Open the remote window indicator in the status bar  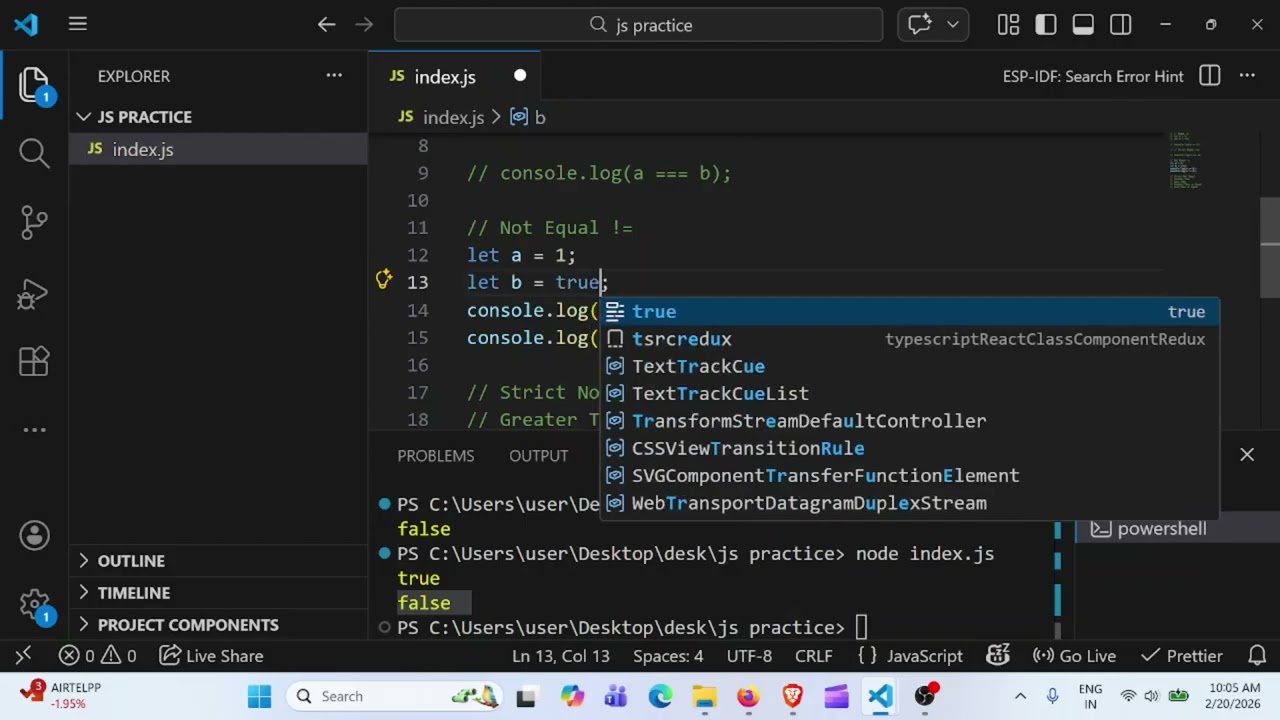(24, 656)
